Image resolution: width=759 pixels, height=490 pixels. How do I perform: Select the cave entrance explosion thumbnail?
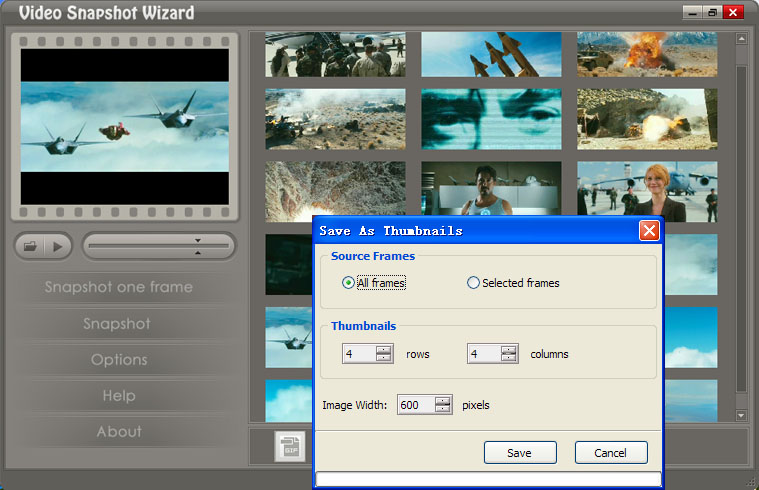coord(647,119)
